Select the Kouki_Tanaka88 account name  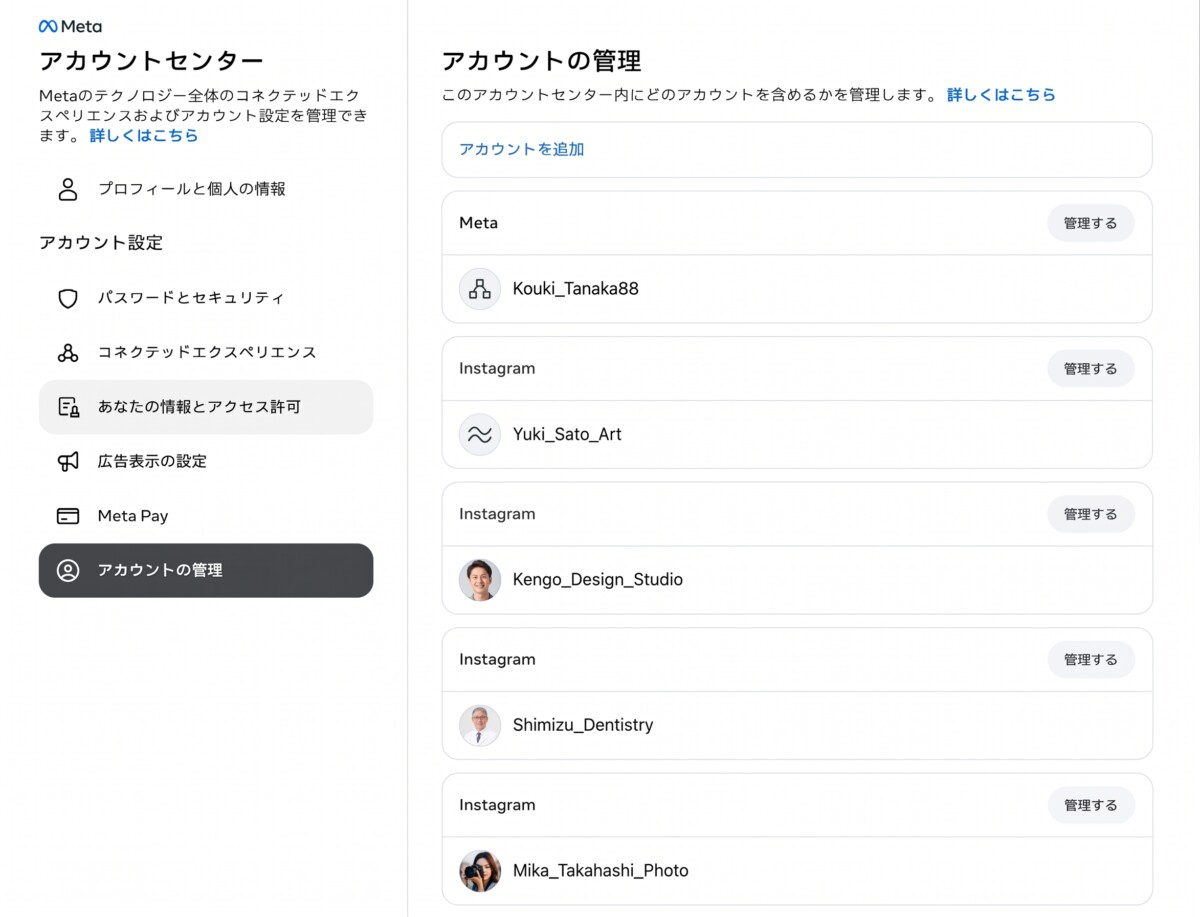pyautogui.click(x=576, y=289)
